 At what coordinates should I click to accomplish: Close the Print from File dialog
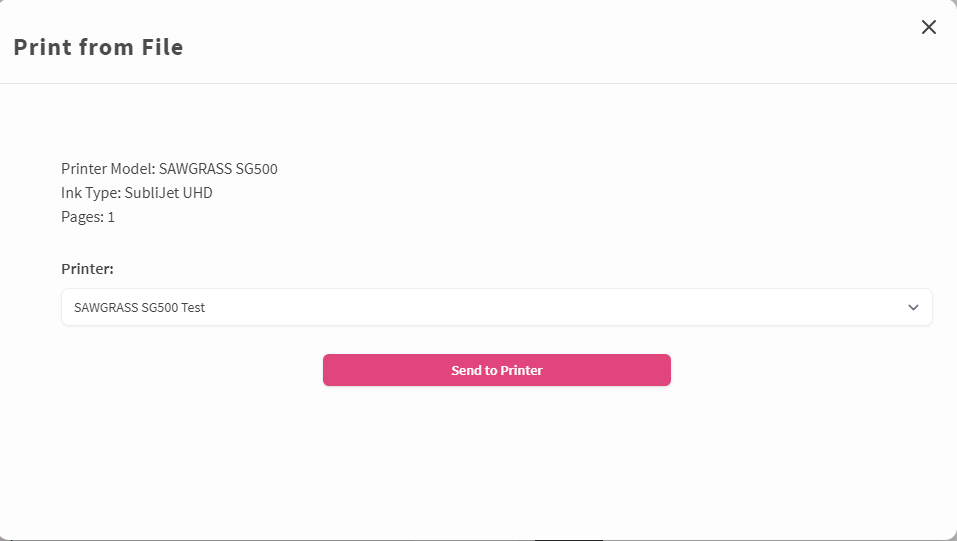928,27
